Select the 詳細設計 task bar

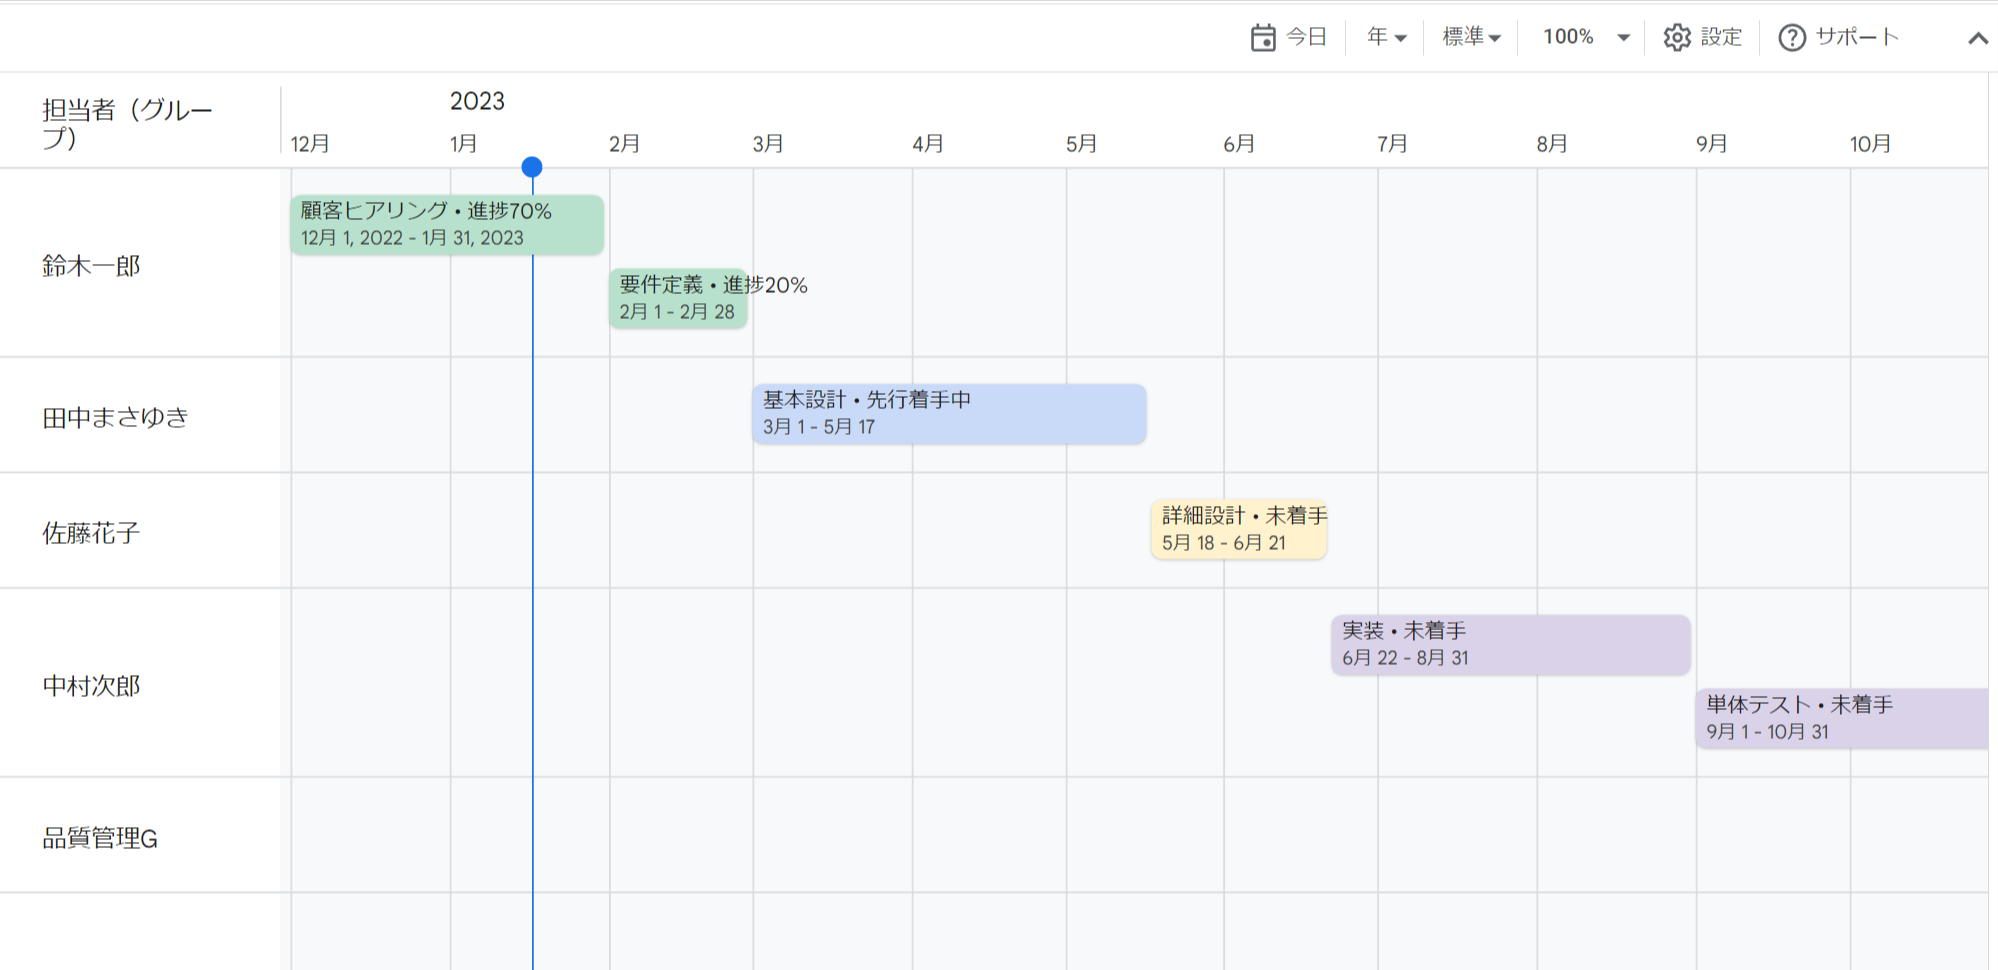[x=1239, y=529]
